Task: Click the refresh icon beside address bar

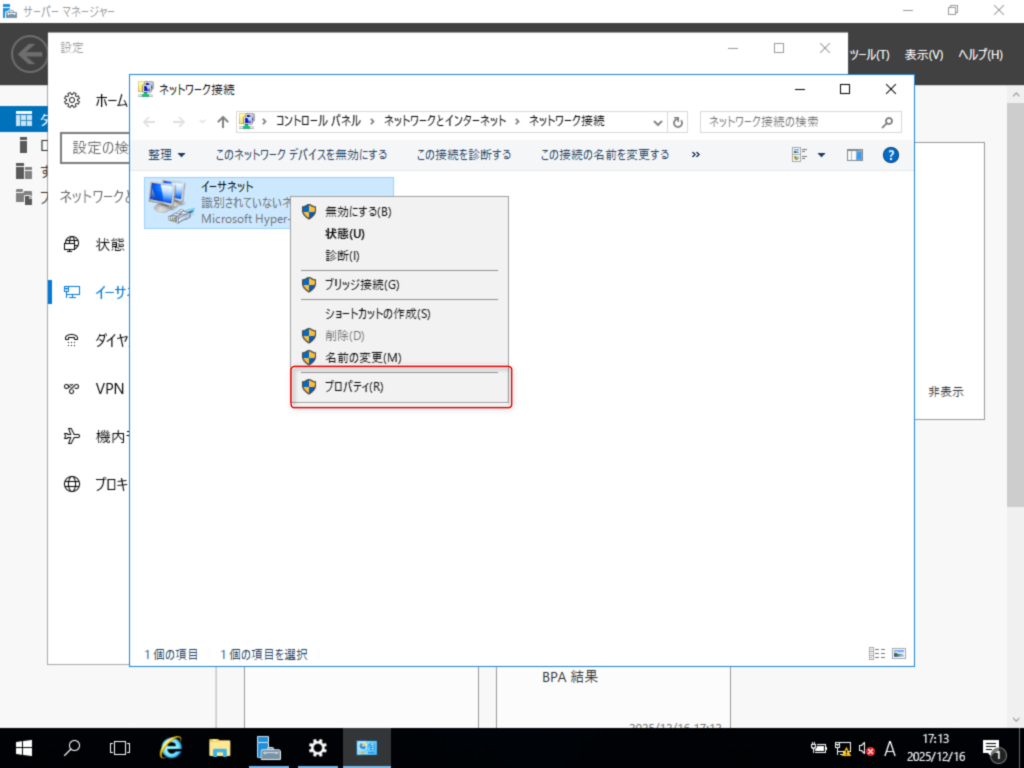Action: click(x=679, y=122)
